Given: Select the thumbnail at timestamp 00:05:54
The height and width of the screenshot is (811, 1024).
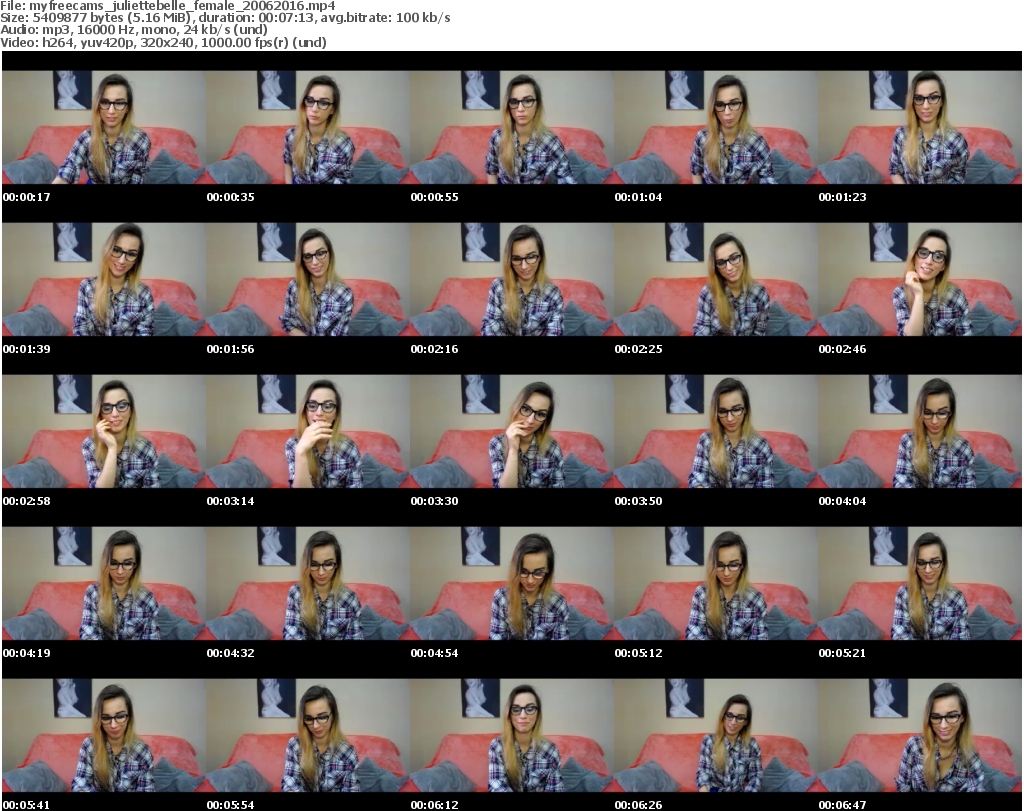Looking at the screenshot, I should tap(308, 735).
